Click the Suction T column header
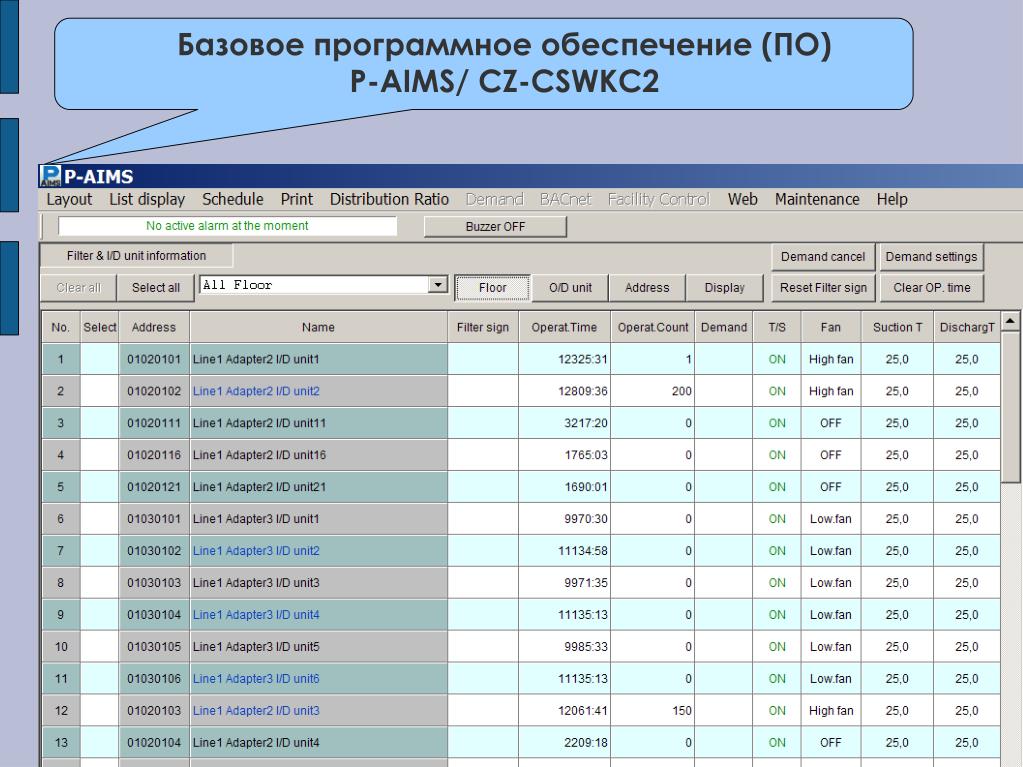 (898, 327)
